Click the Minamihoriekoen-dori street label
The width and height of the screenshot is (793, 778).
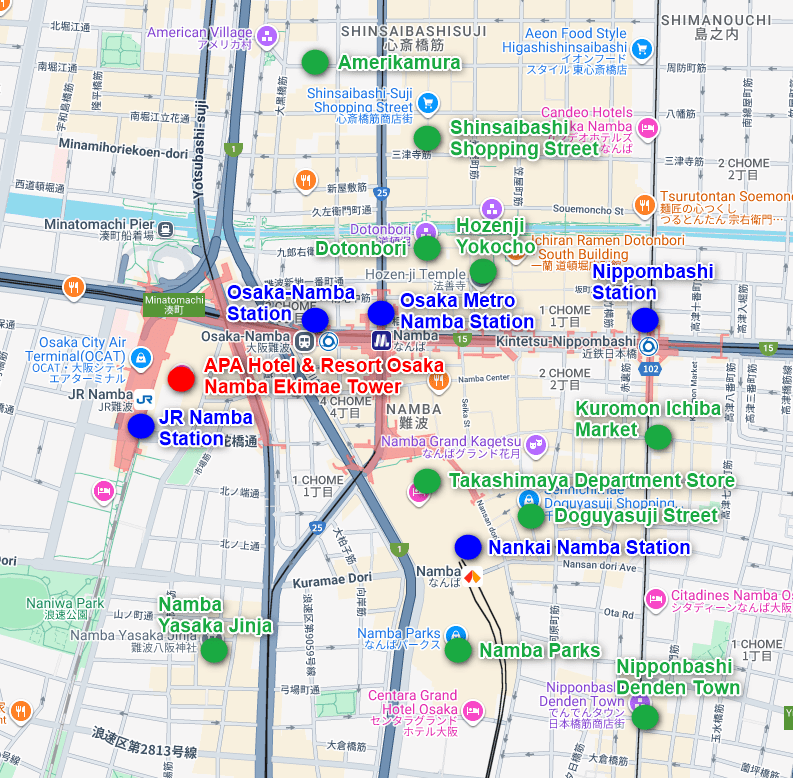tap(123, 148)
